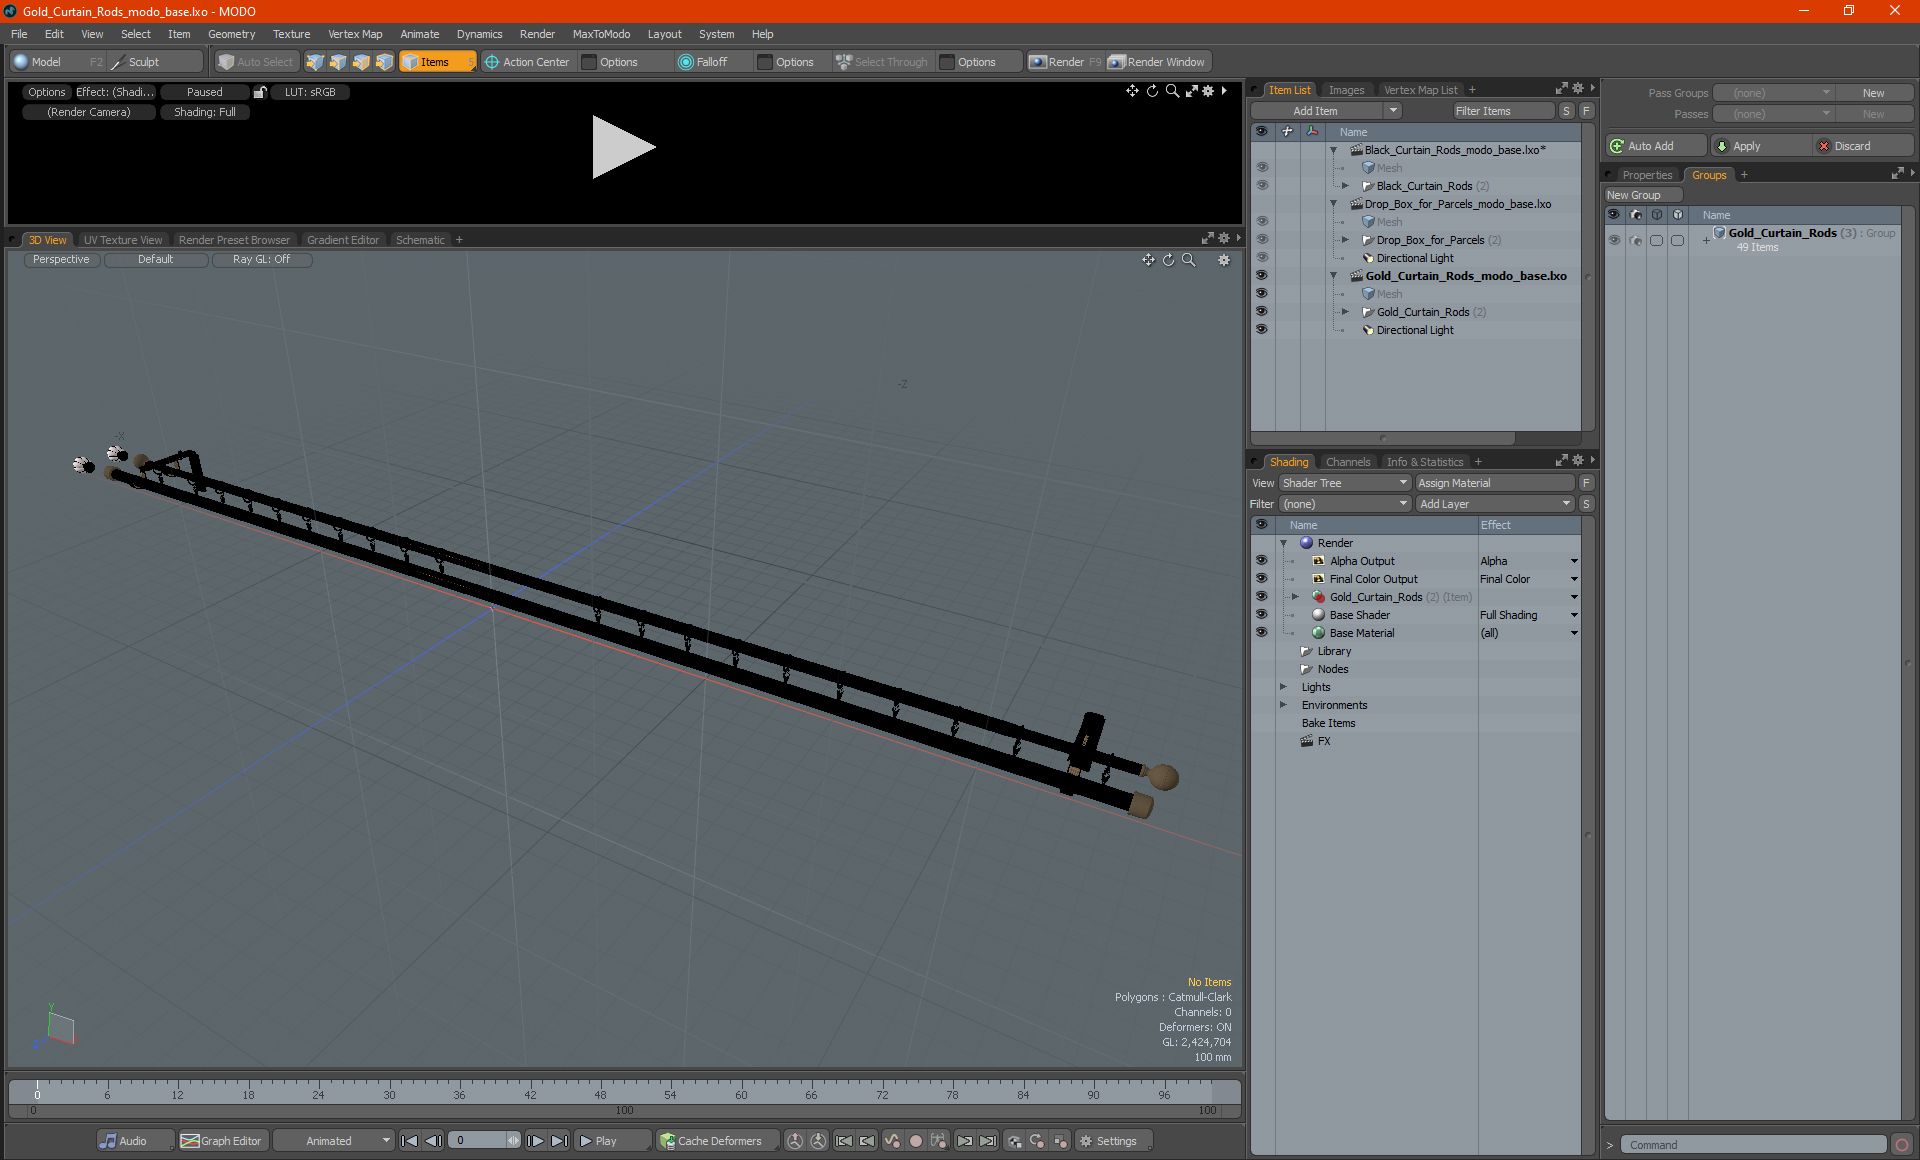Viewport: 1920px width, 1160px height.
Task: Expand Drop_Box_for_Parcels item
Action: point(1346,240)
